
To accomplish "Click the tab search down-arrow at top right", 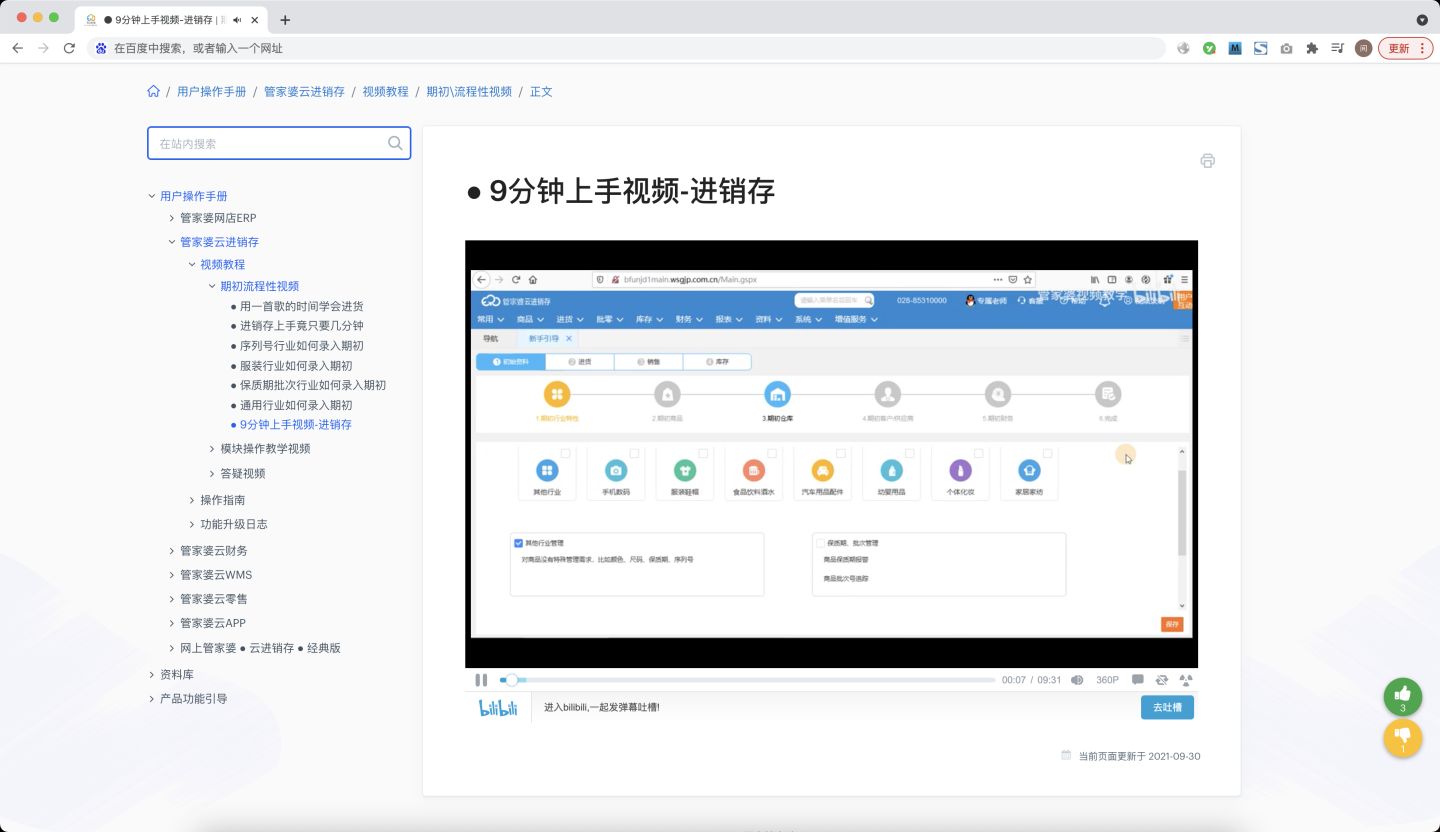I will (1422, 20).
